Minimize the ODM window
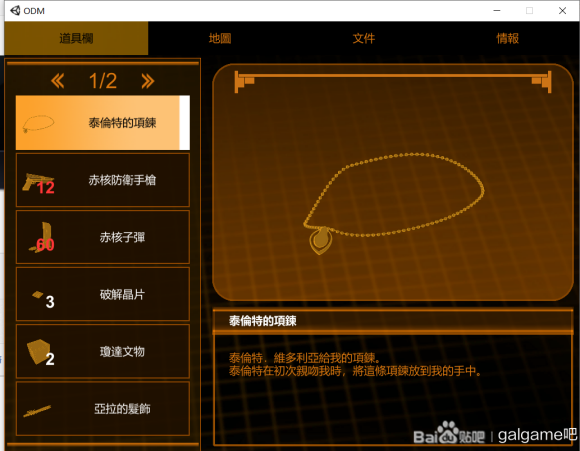 tap(497, 11)
